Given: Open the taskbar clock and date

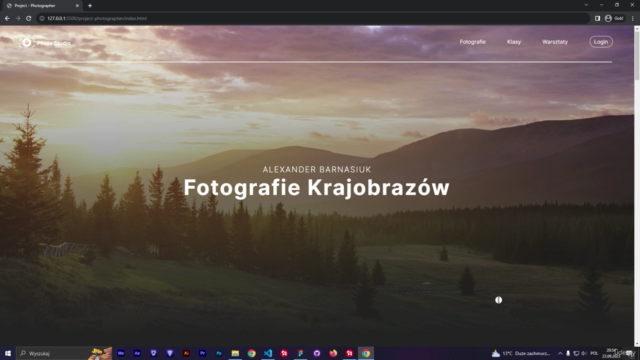Looking at the screenshot, I should click(x=611, y=353).
